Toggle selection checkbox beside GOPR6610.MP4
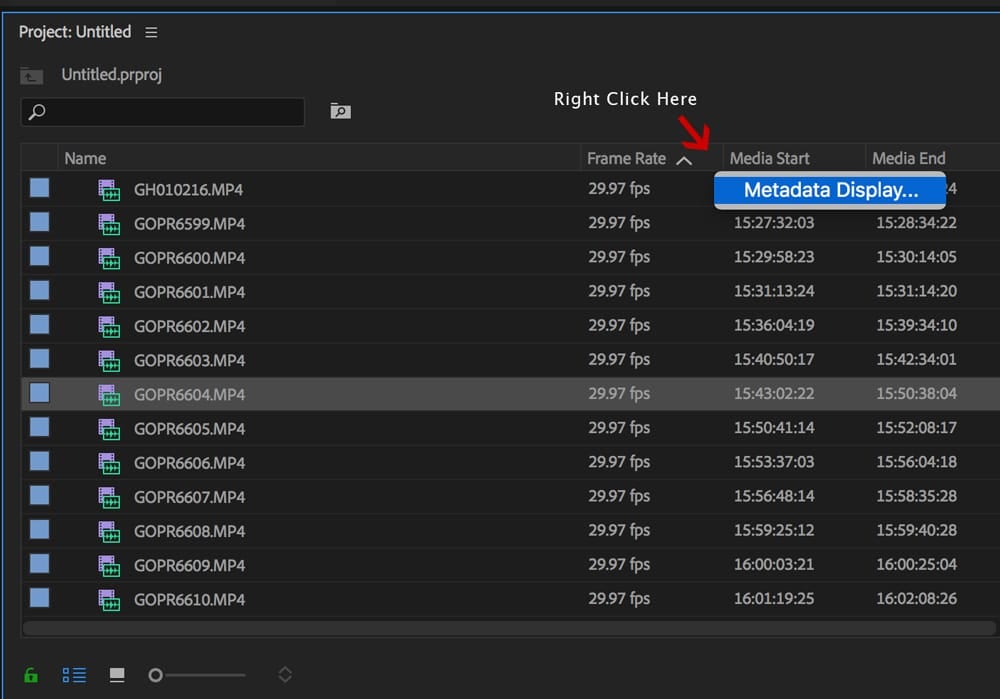This screenshot has height=699, width=1000. (x=39, y=598)
